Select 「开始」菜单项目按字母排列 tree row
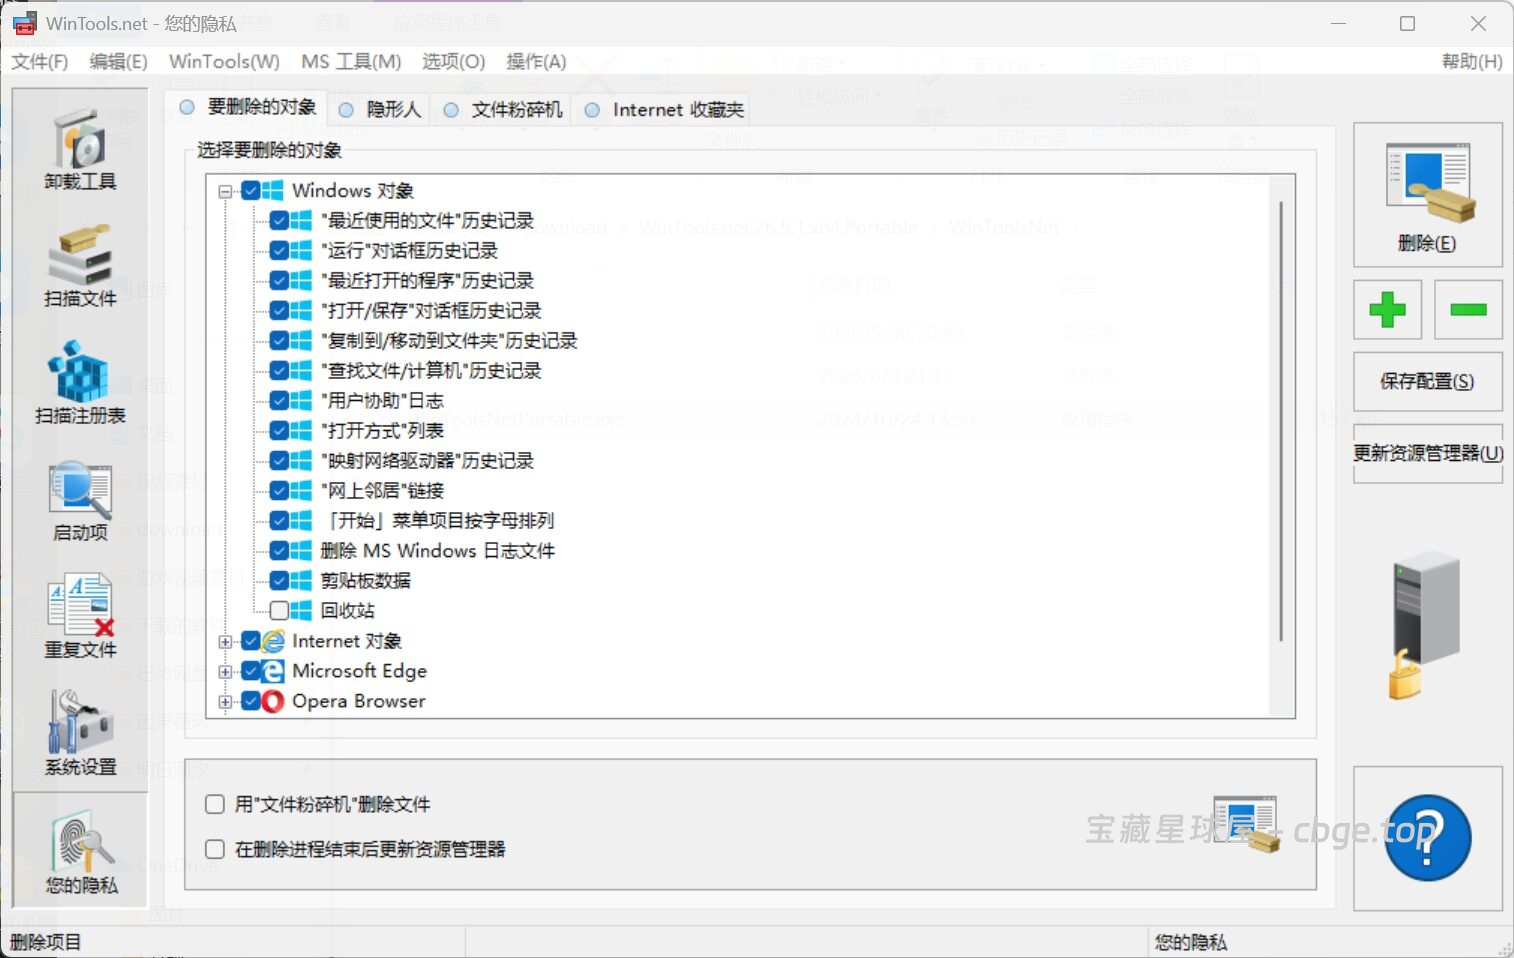 [x=437, y=521]
